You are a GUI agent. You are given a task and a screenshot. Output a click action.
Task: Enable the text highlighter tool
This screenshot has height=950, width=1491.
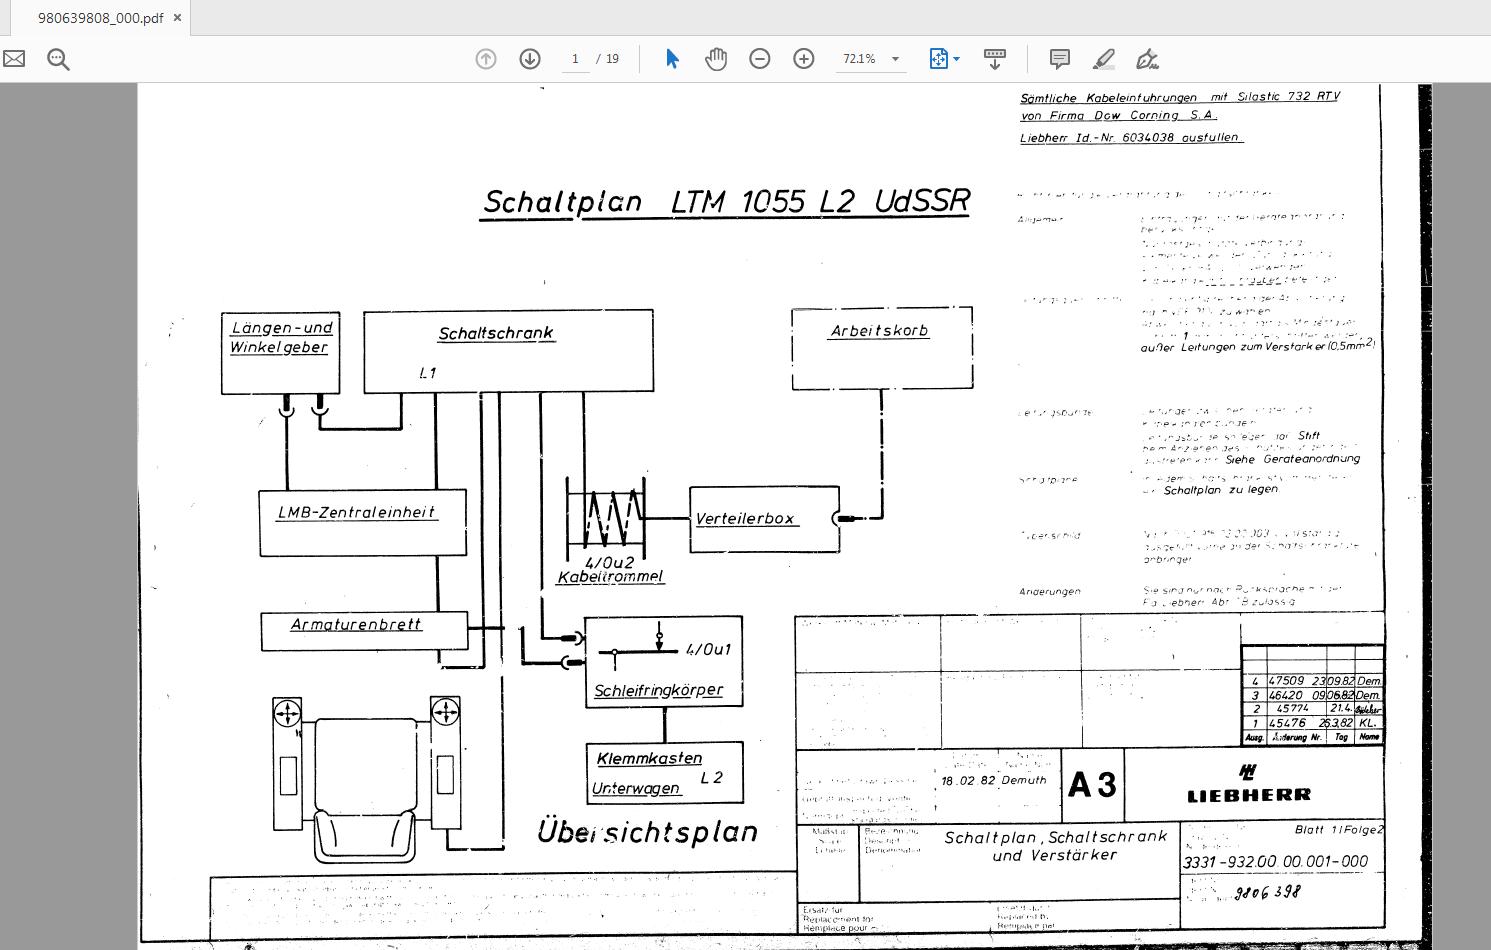click(x=1102, y=59)
